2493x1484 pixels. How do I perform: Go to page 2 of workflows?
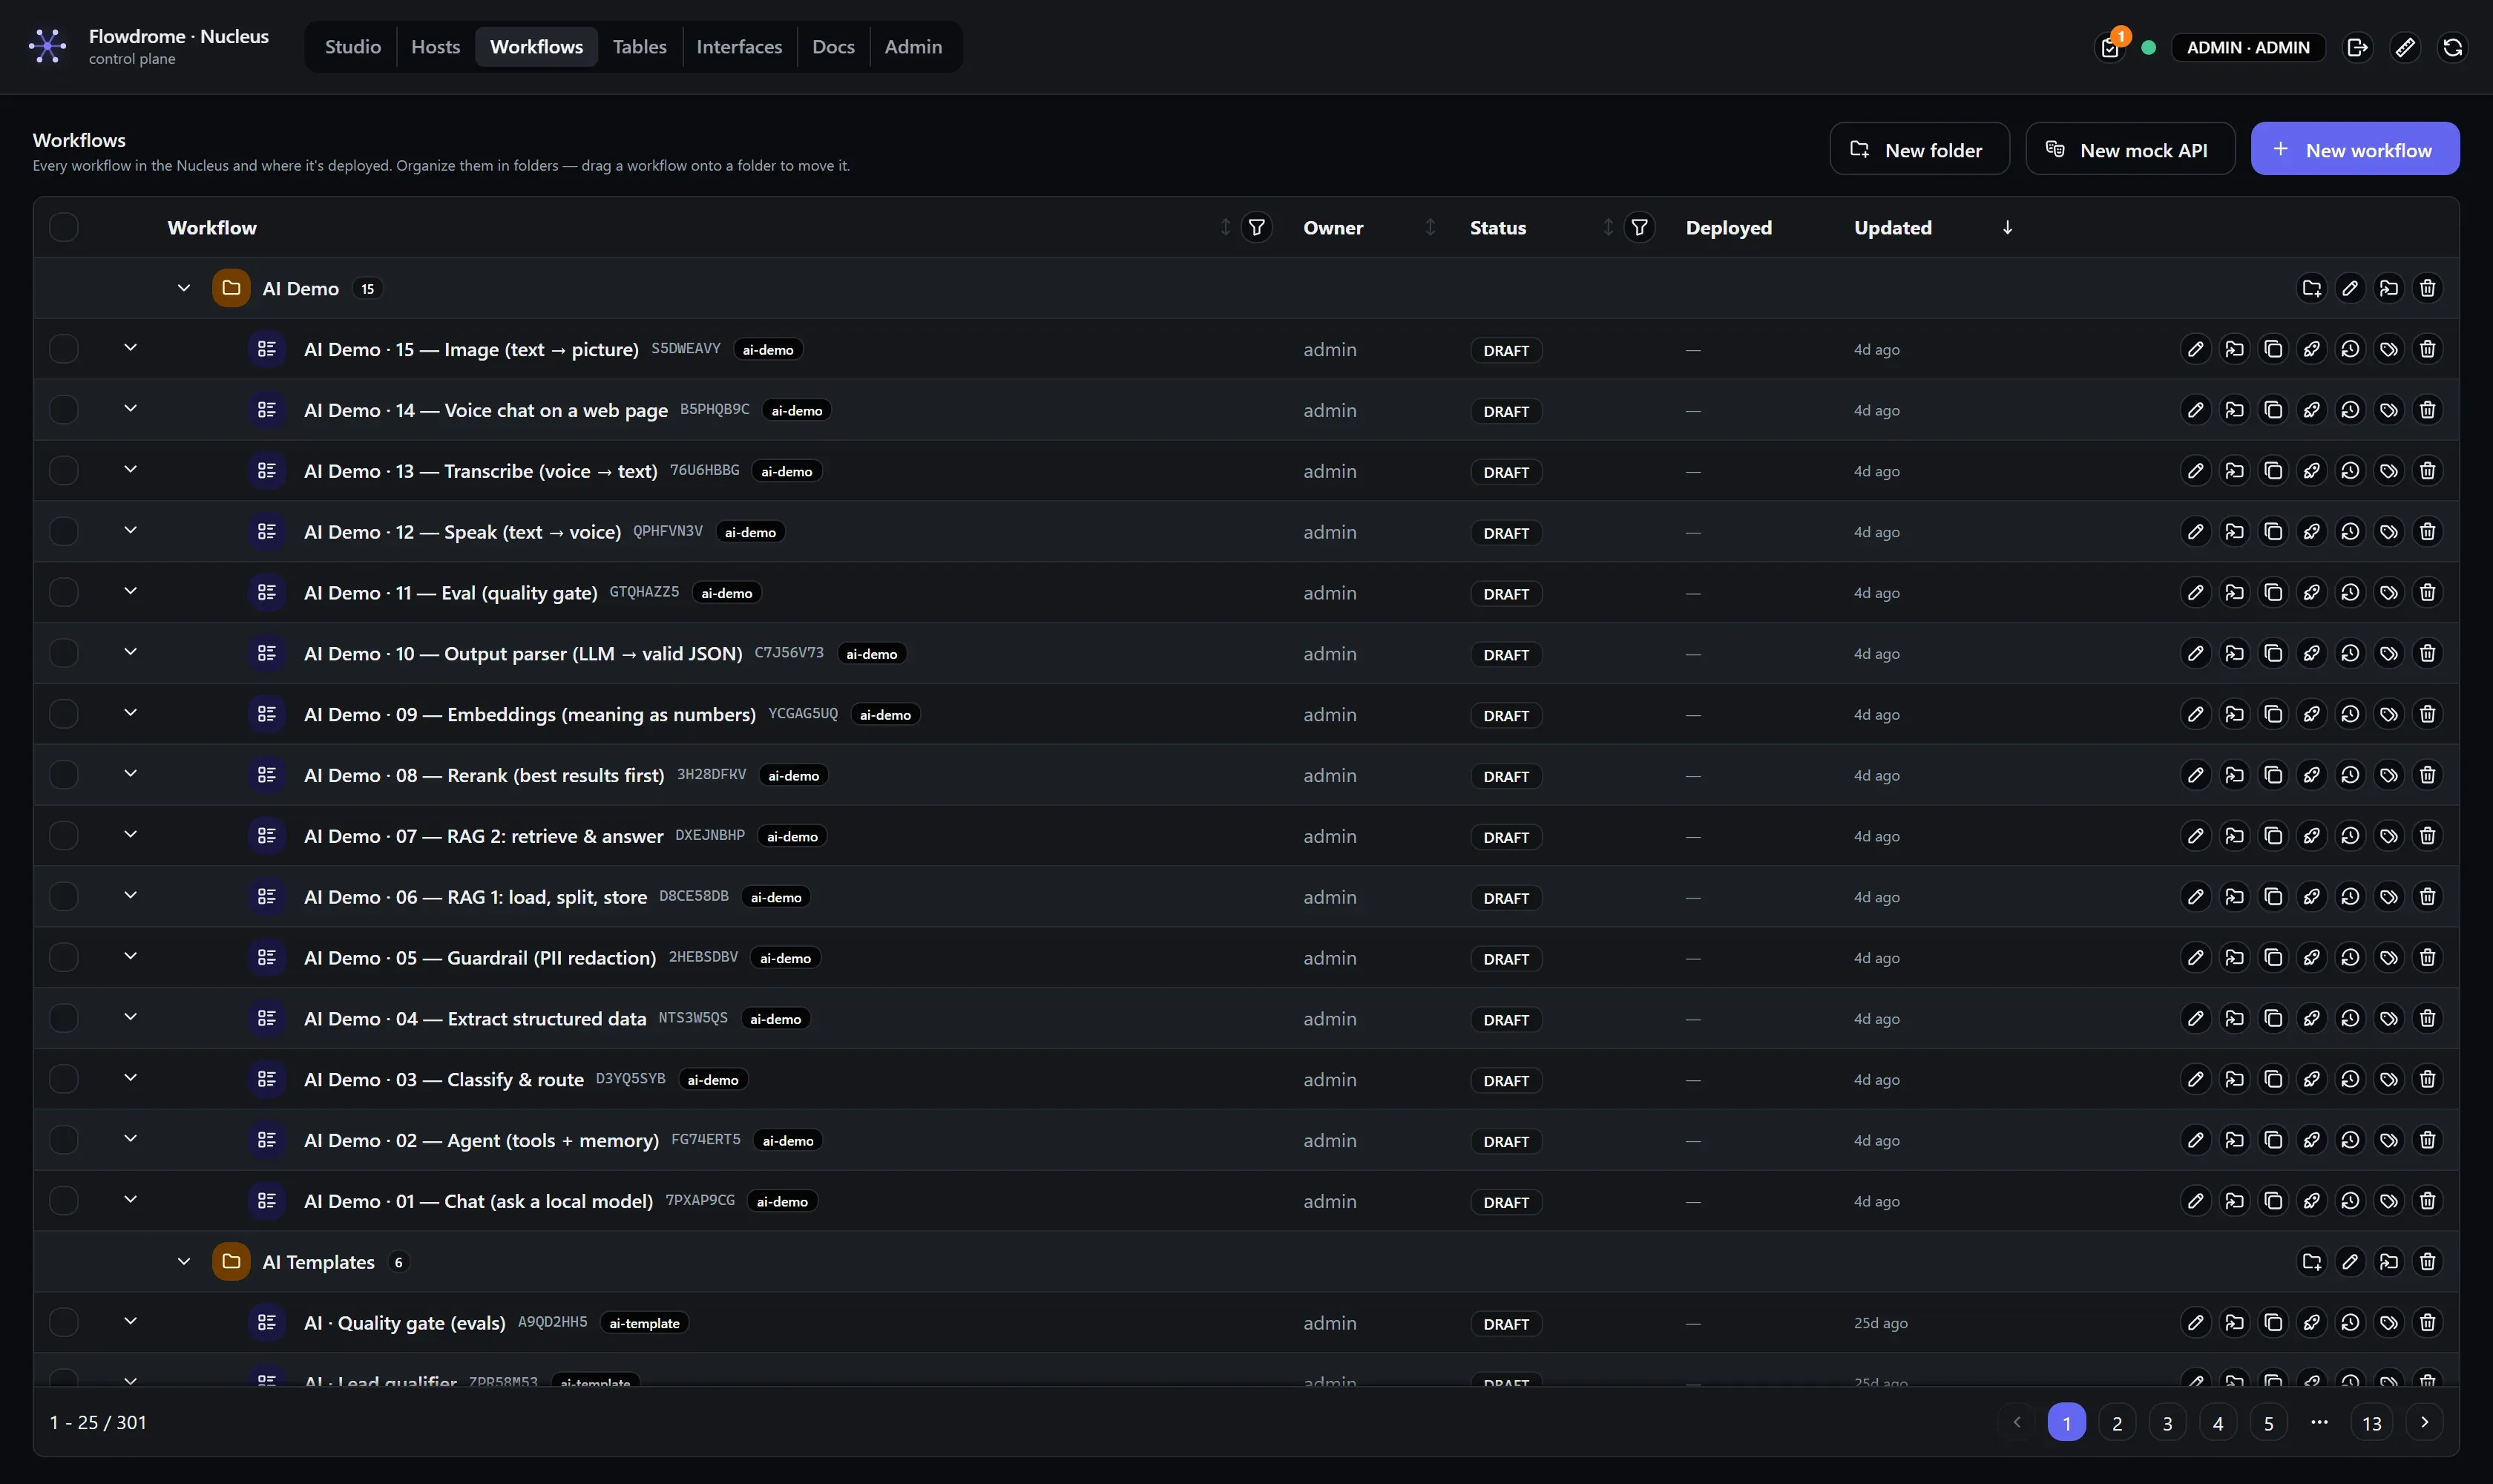click(2117, 1422)
